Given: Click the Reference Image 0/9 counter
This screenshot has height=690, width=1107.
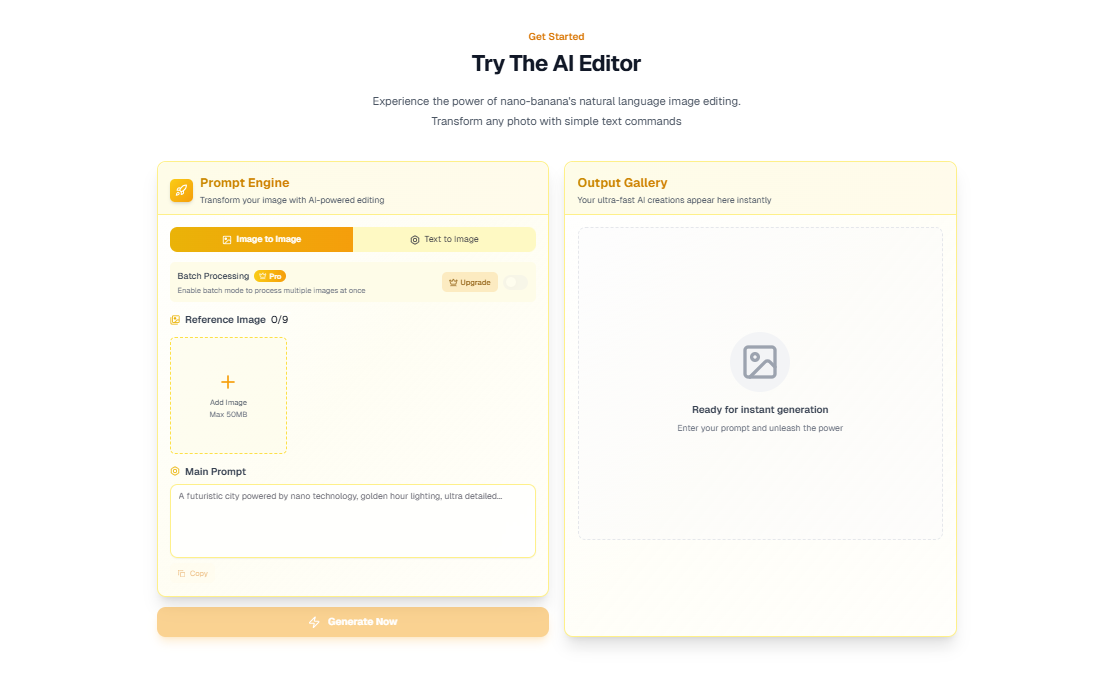Looking at the screenshot, I should click(279, 320).
